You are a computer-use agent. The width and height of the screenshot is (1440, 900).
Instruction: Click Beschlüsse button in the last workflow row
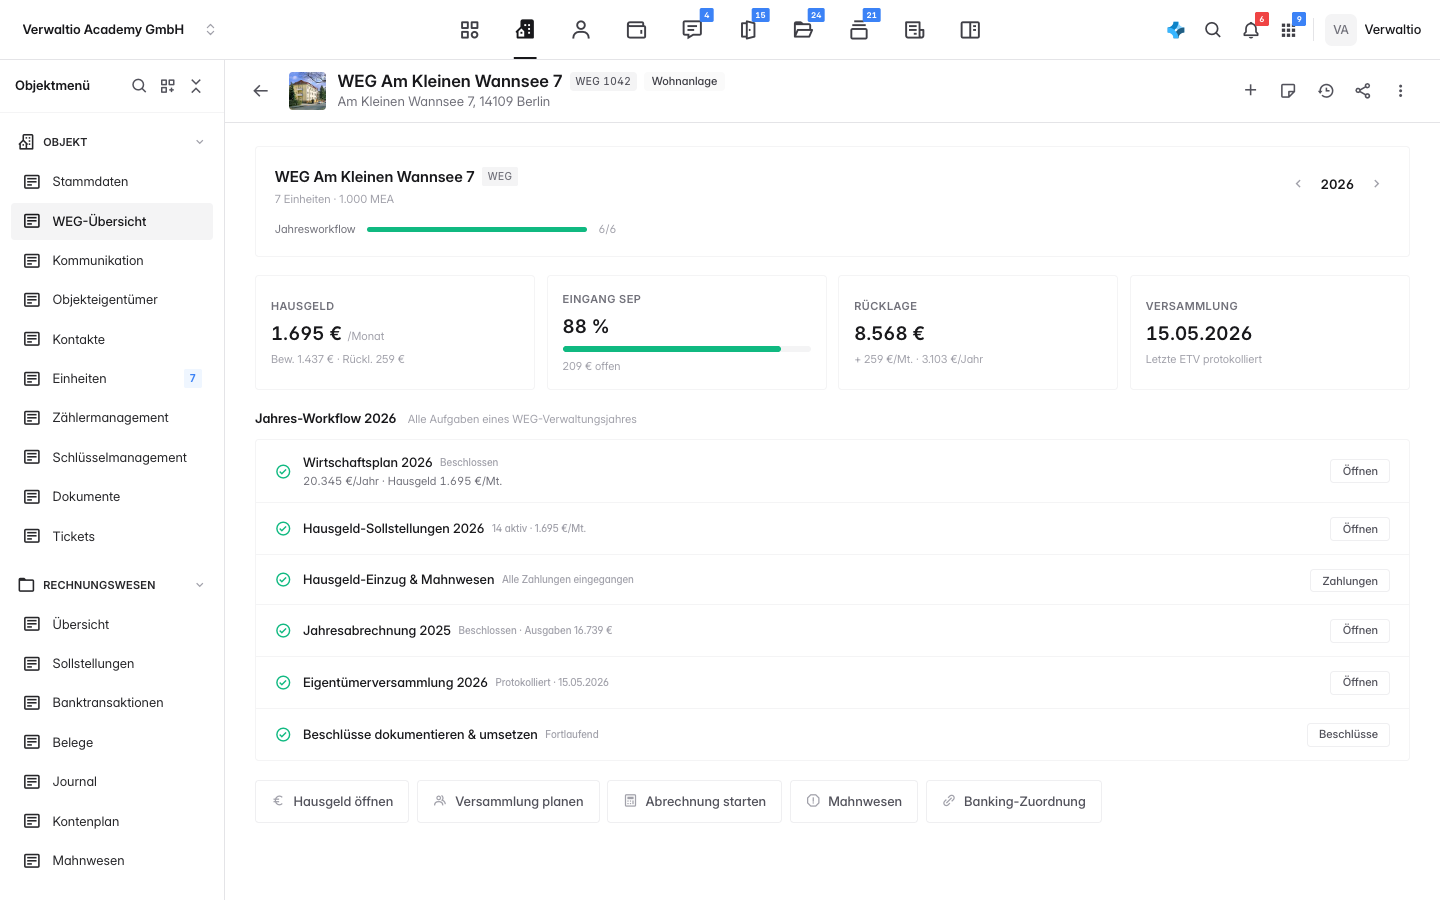1348,735
